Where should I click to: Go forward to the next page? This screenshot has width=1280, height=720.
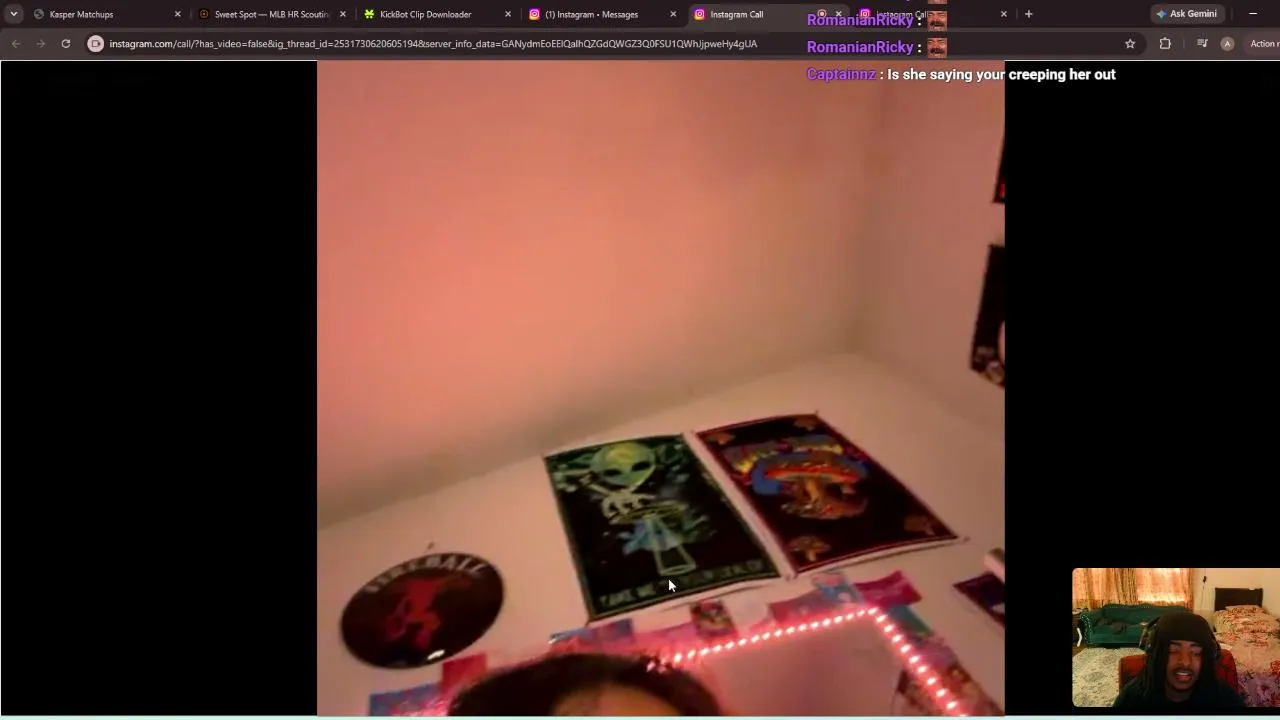(x=41, y=44)
